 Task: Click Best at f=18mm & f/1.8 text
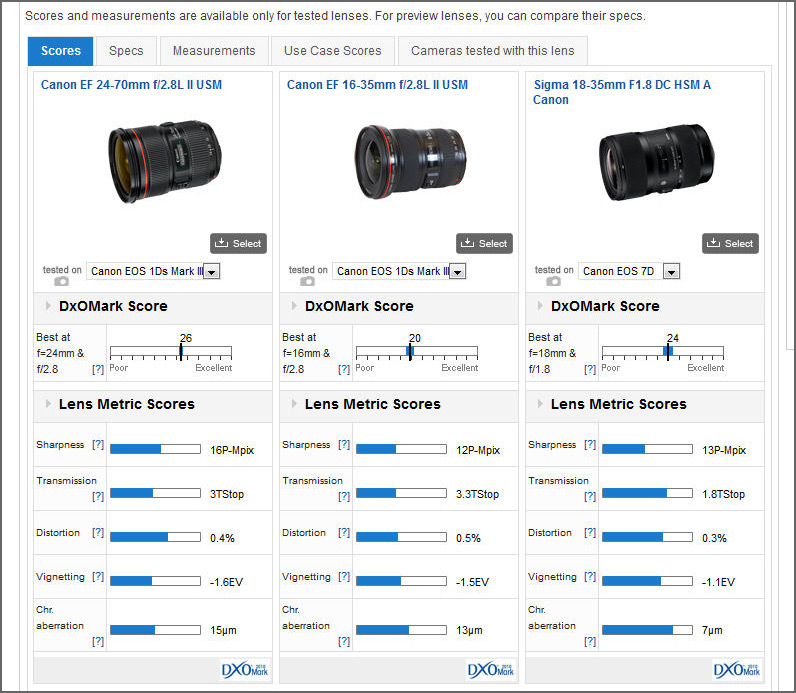(x=552, y=353)
